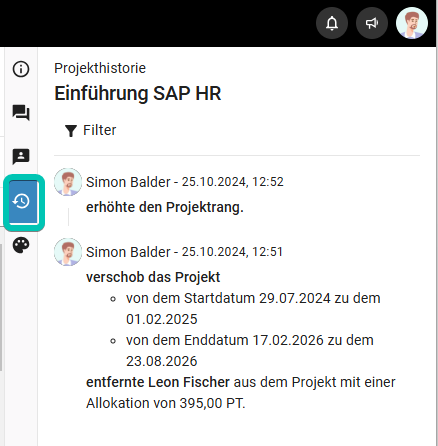Open the notifications bell
Screen dimensions: 438x446
tap(332, 23)
